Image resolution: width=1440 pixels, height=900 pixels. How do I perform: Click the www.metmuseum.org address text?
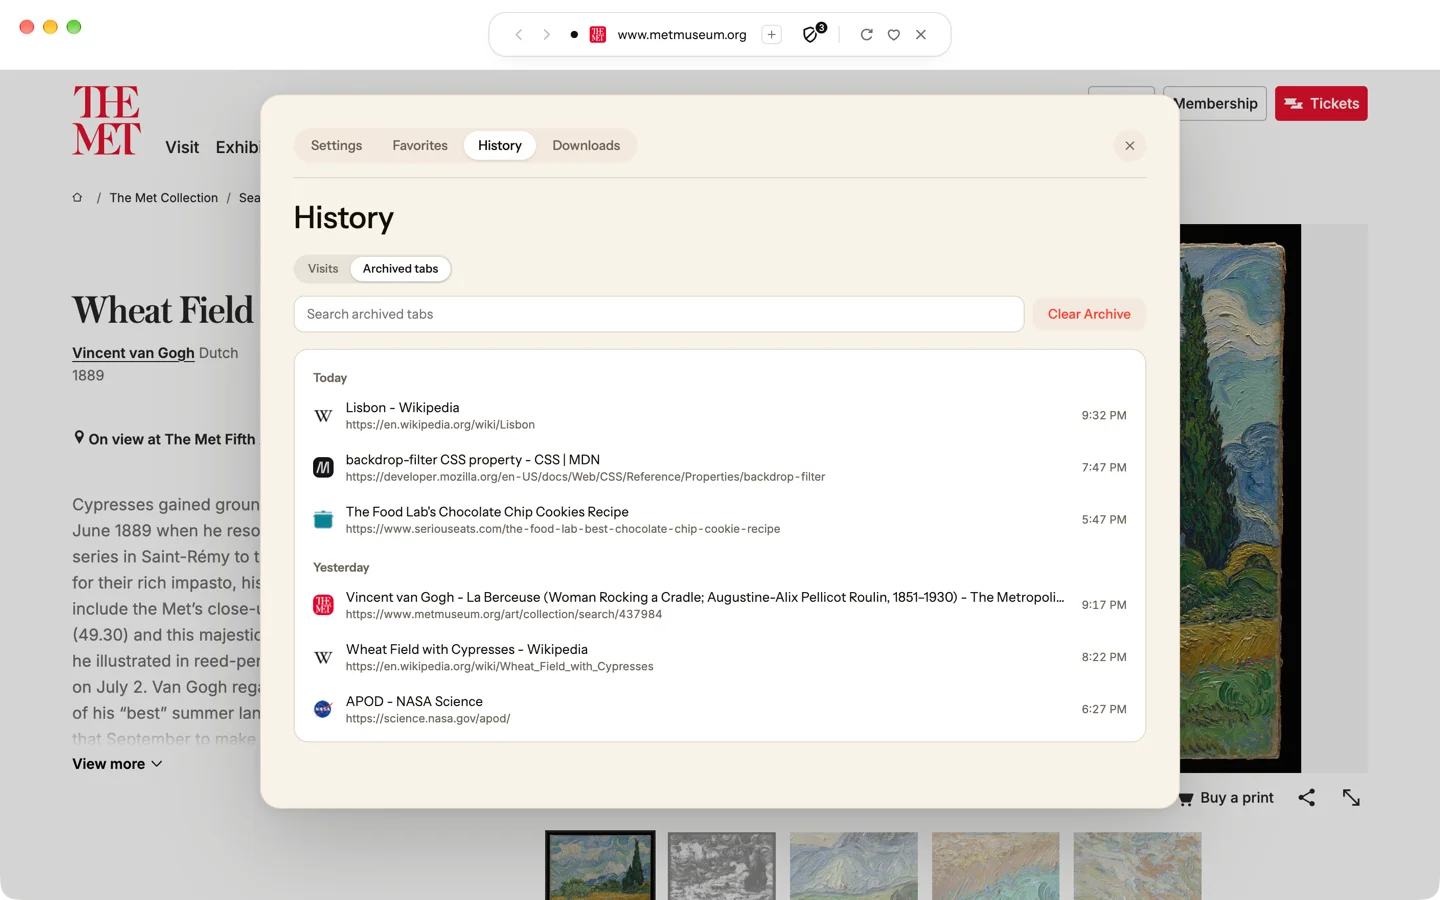(x=682, y=35)
